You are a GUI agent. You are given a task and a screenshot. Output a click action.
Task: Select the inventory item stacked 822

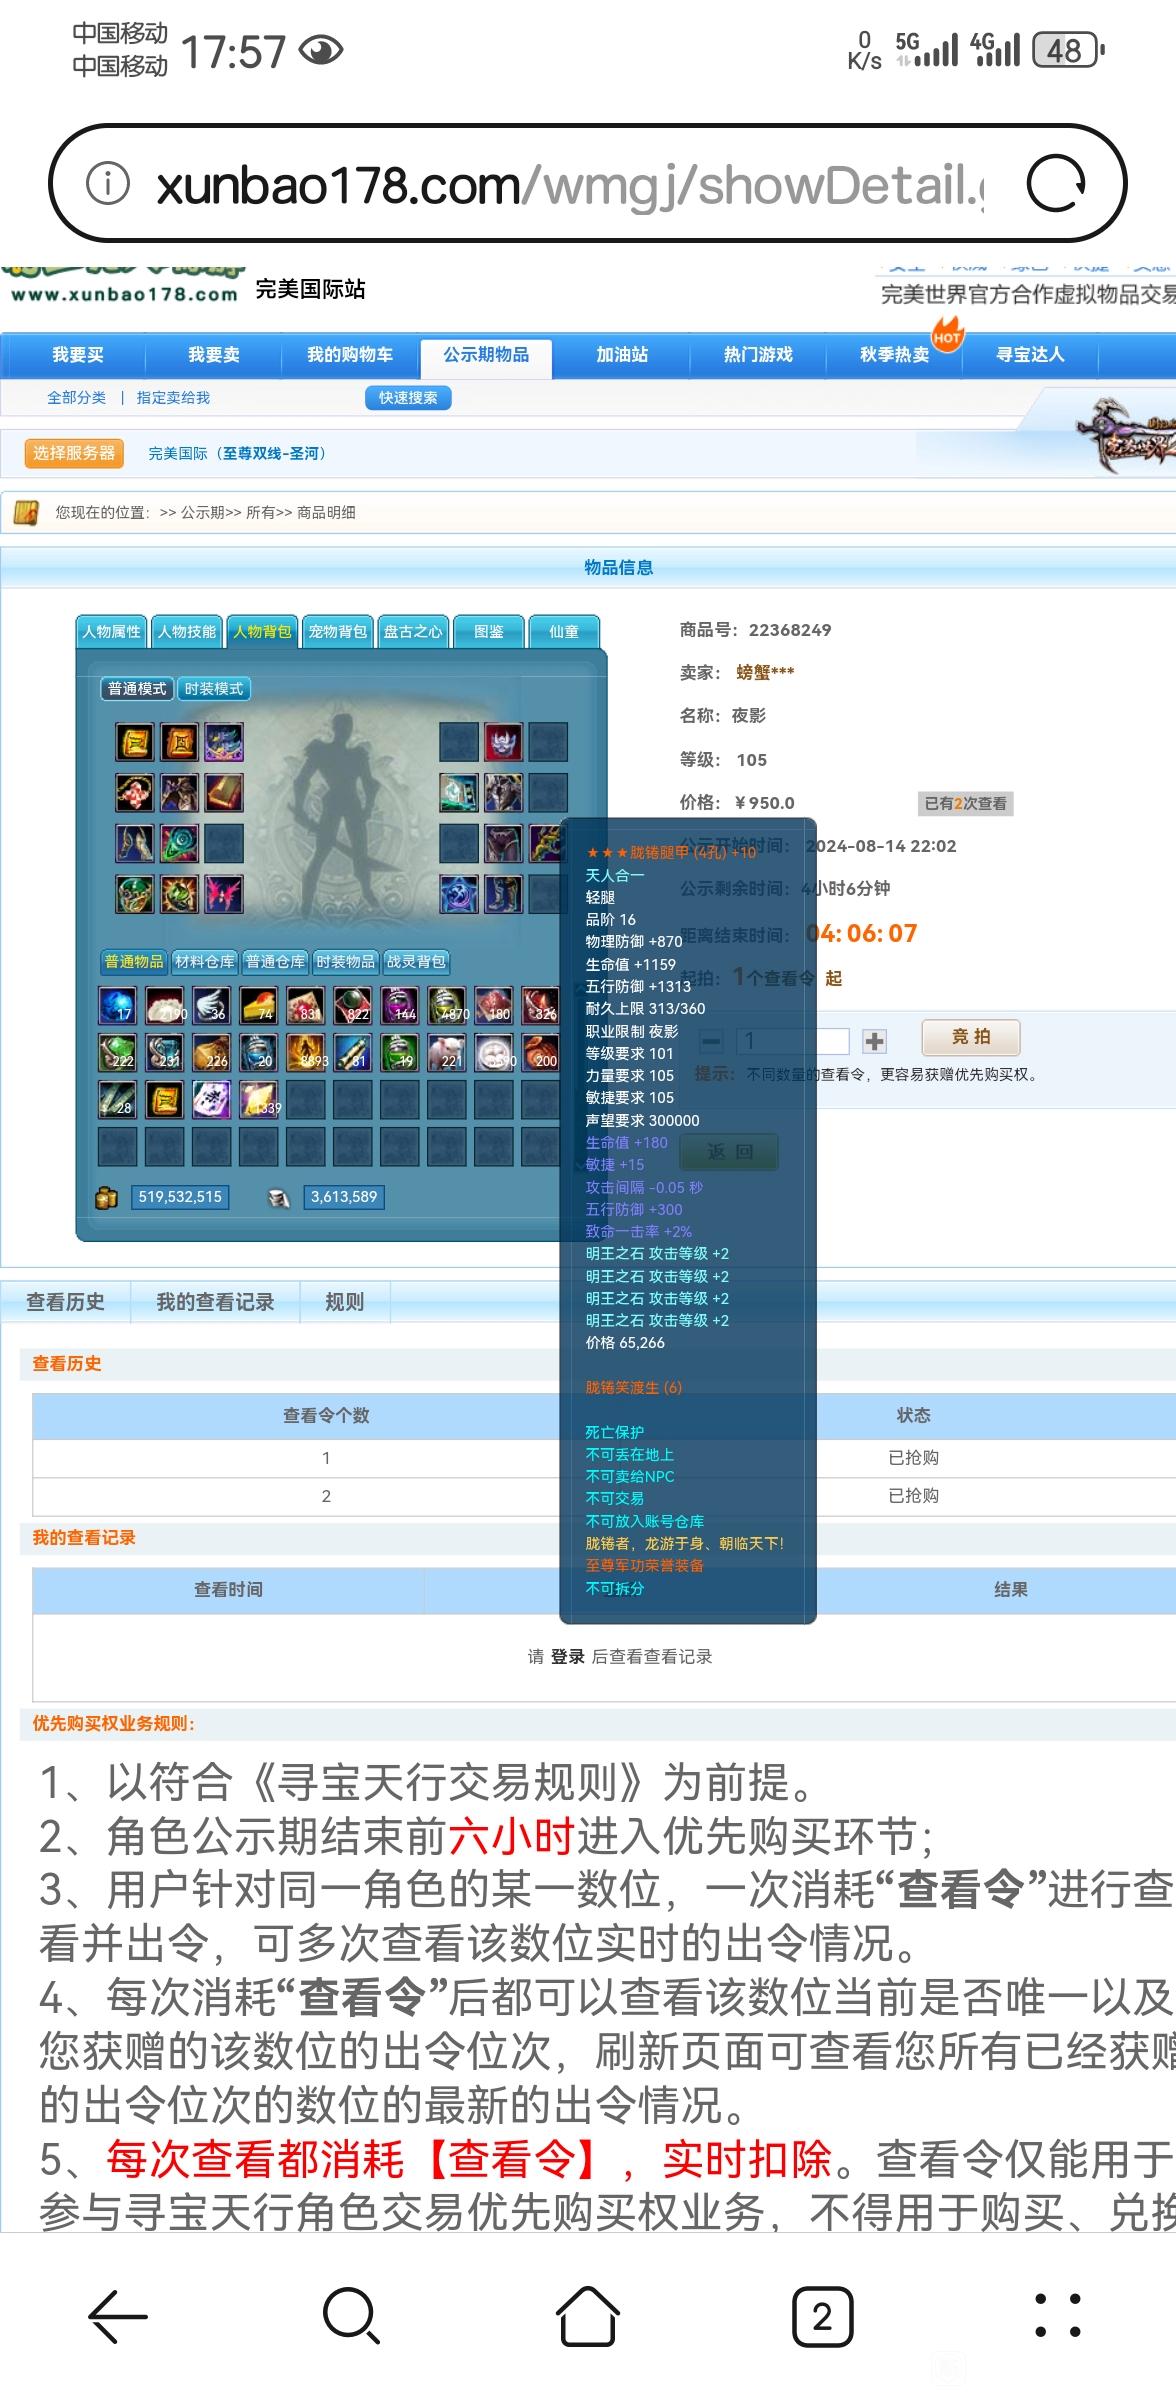[352, 1004]
